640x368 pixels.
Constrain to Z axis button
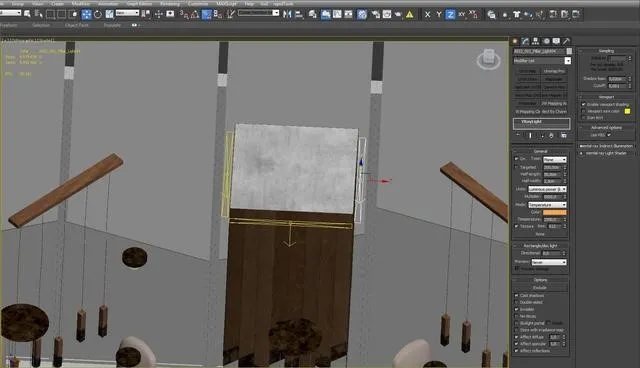(x=450, y=15)
